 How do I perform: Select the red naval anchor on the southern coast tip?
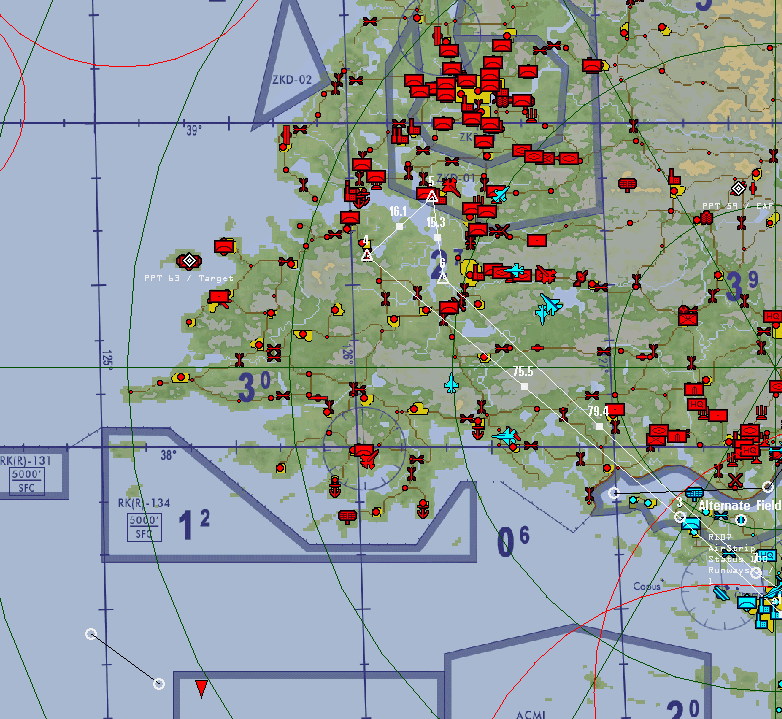[x=423, y=509]
